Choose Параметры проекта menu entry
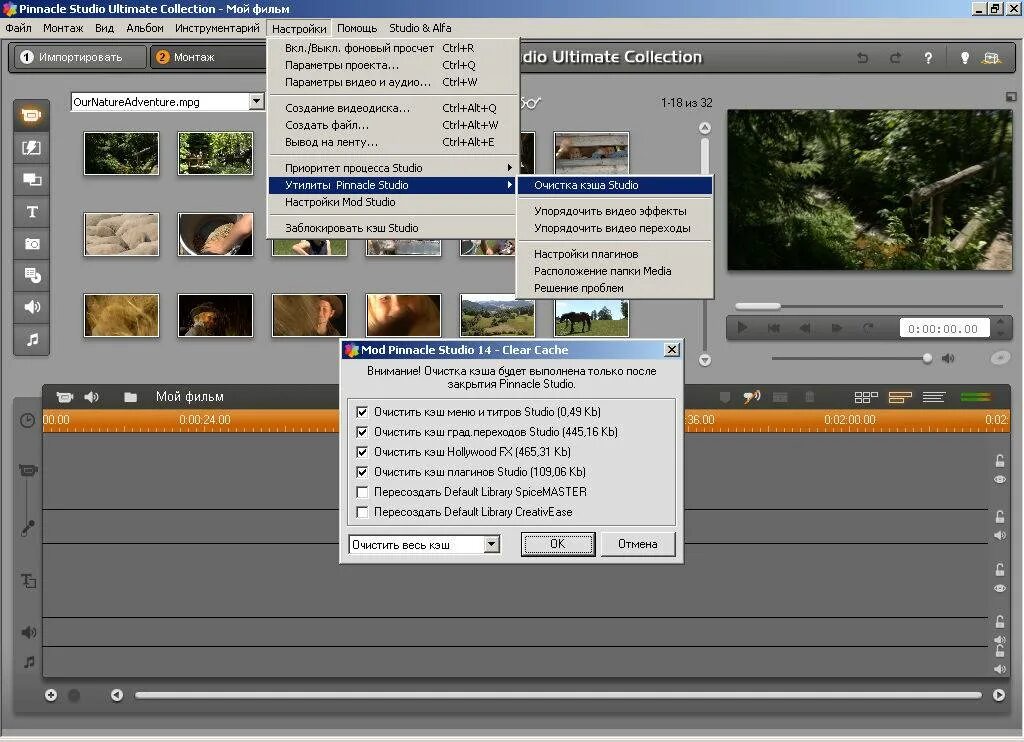The height and width of the screenshot is (742, 1024). point(392,65)
